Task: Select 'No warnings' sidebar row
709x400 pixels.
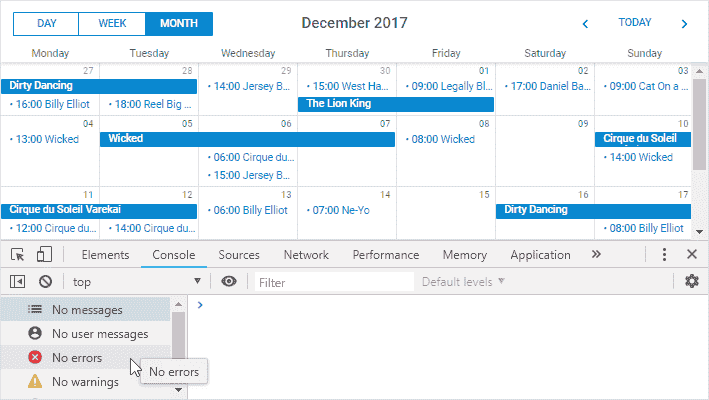Action: [x=85, y=381]
